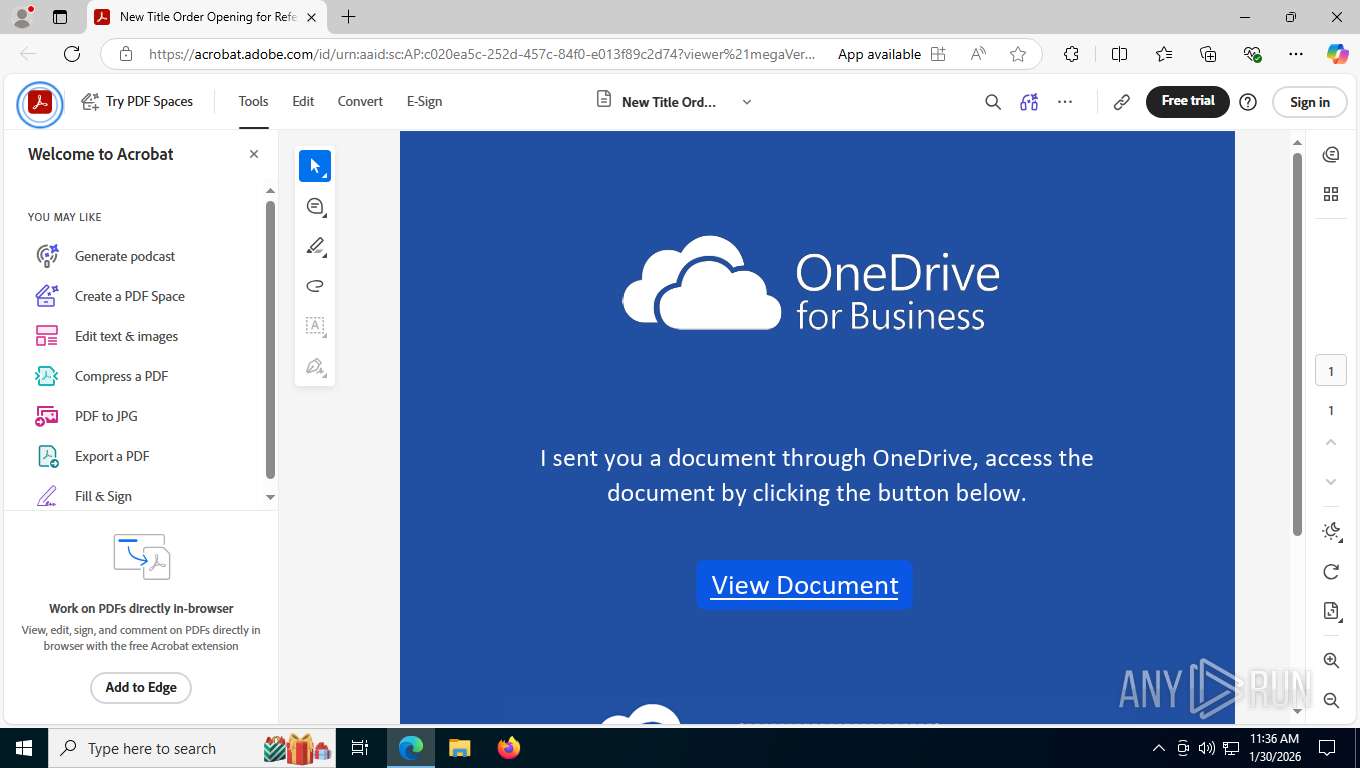The image size is (1360, 768).
Task: Open the E-Sign tab
Action: tap(424, 101)
